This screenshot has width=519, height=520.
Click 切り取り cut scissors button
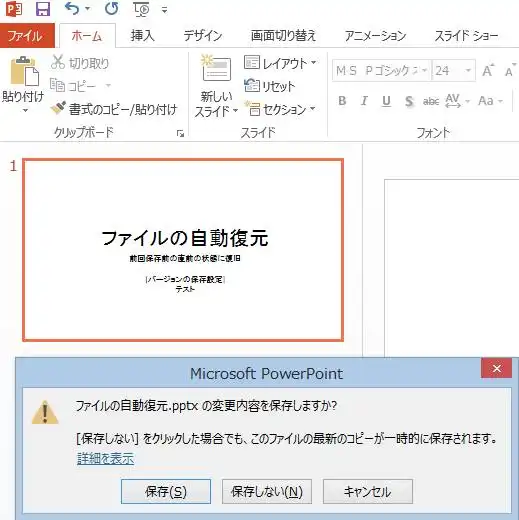tap(80, 63)
